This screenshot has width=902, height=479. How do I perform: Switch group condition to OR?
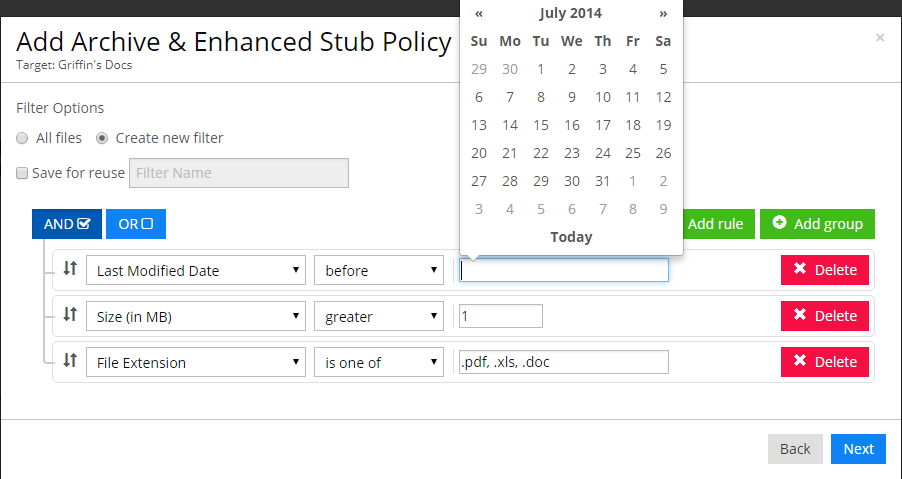(136, 224)
